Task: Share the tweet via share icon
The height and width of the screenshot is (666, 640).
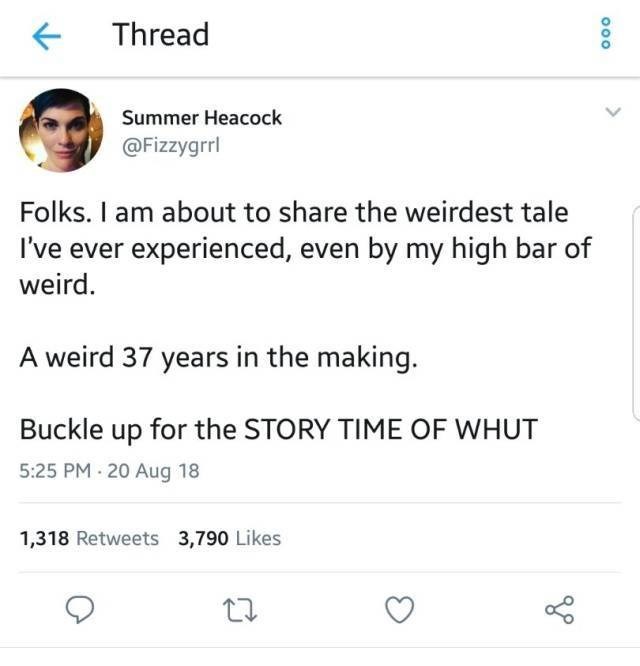Action: click(x=558, y=608)
